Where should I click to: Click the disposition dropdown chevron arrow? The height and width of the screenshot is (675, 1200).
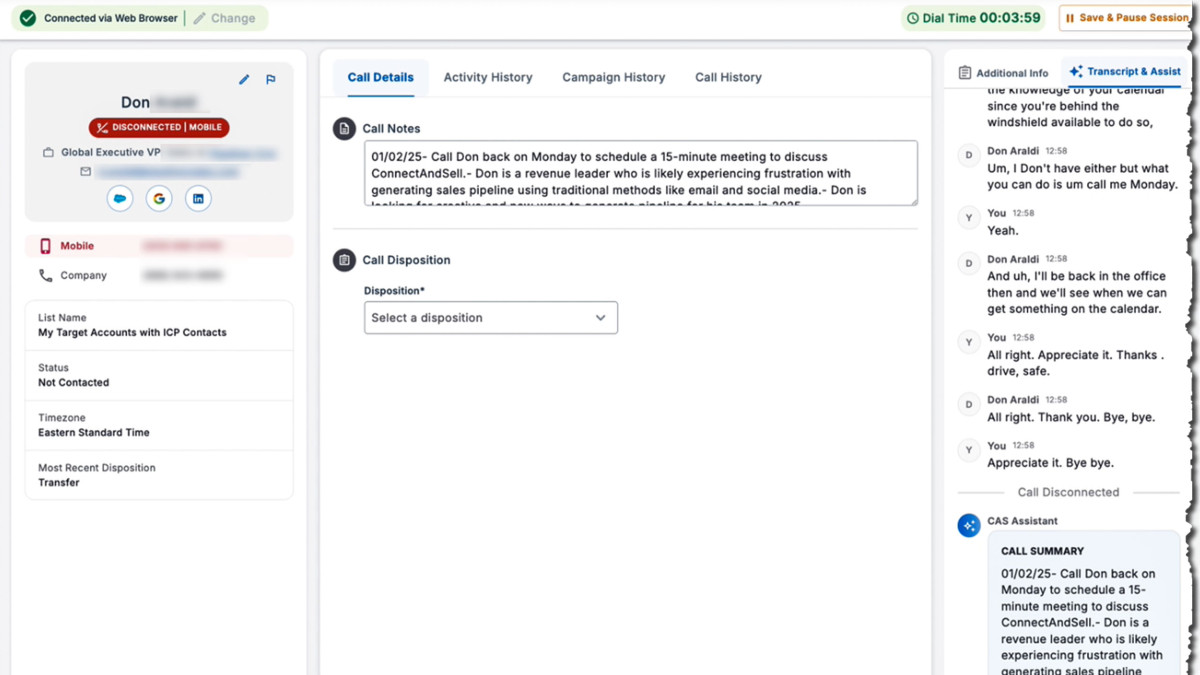click(600, 318)
